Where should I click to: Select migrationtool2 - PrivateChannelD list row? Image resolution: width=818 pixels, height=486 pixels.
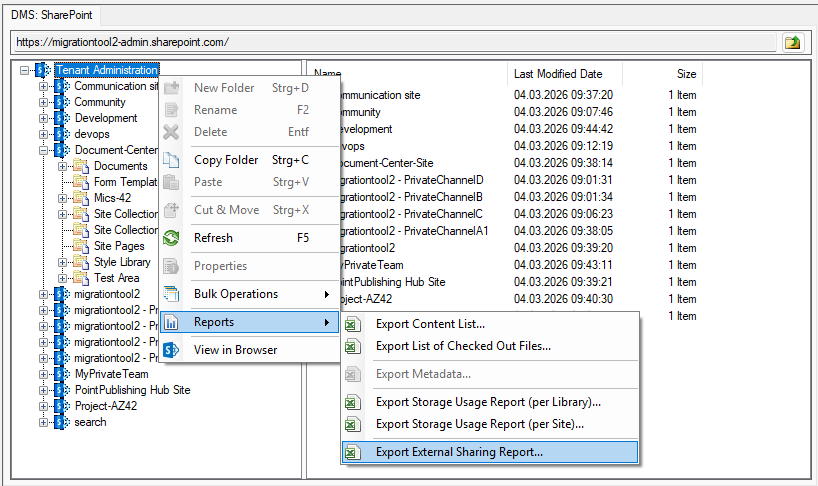click(x=505, y=180)
